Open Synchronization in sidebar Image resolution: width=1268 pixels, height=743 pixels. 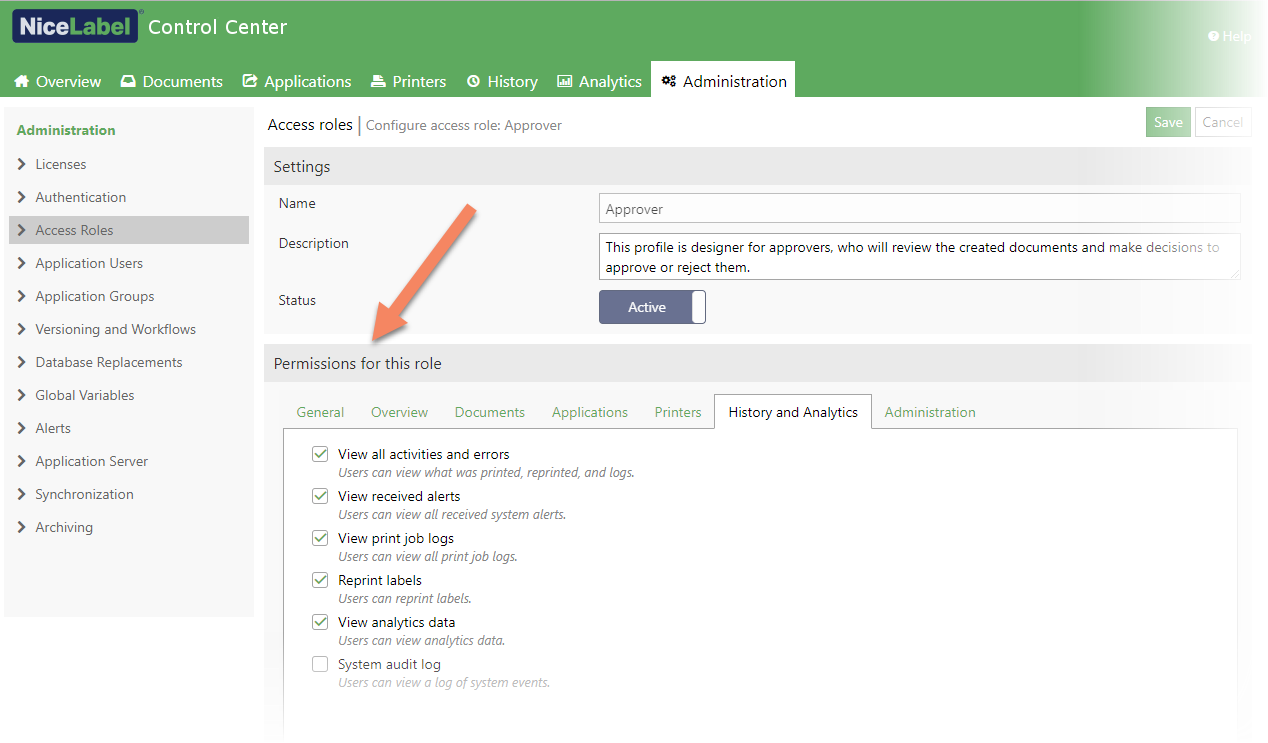pos(84,494)
